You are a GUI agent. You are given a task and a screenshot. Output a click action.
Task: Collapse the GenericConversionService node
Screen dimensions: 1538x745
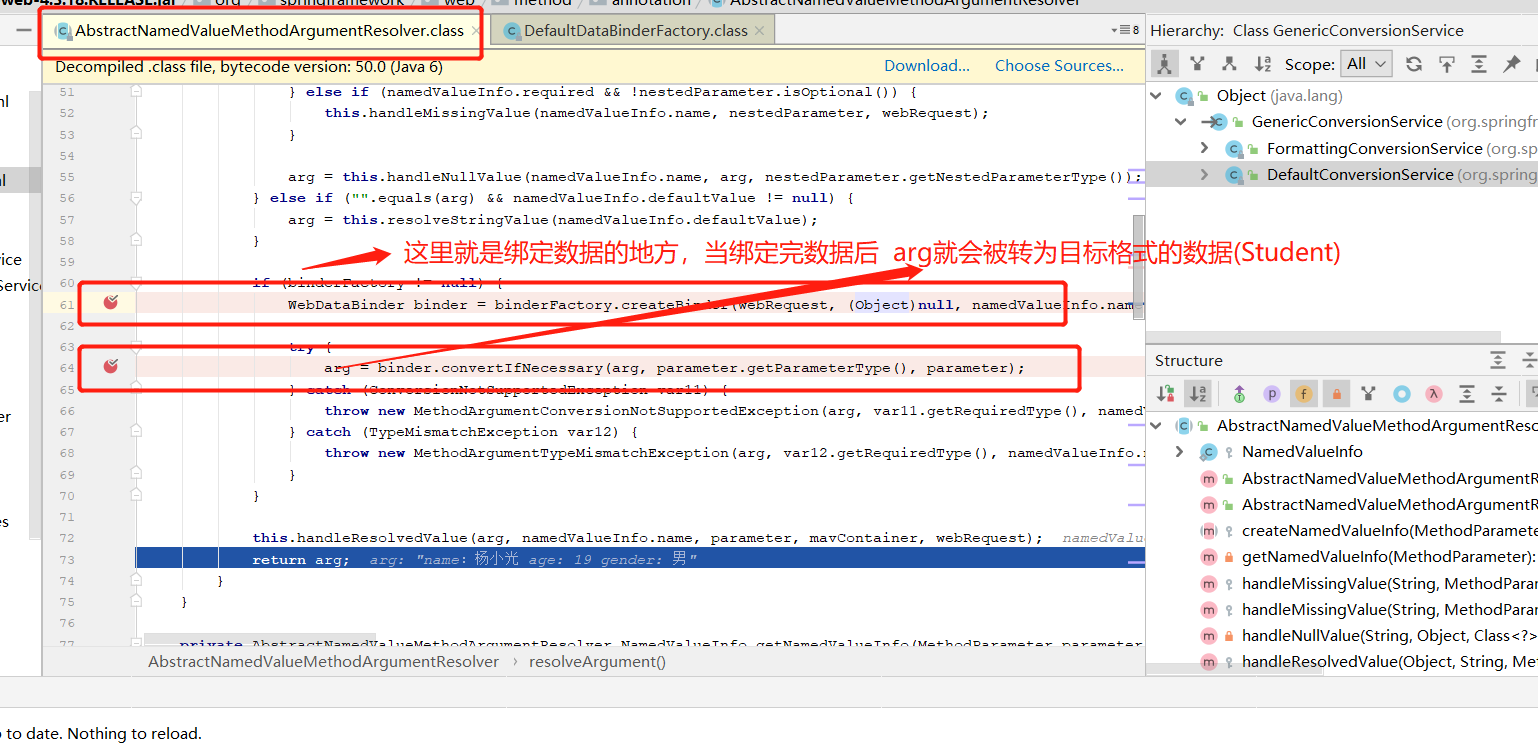point(1181,122)
